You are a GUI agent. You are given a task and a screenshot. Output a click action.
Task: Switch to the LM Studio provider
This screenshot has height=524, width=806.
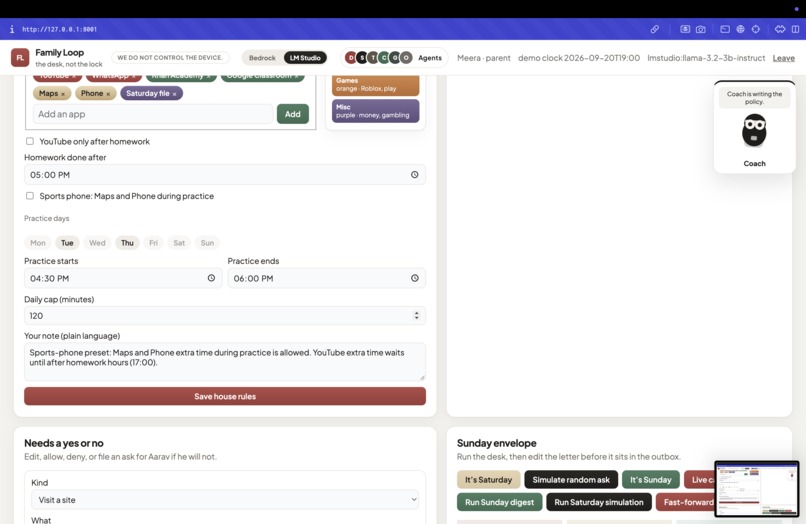pos(305,58)
